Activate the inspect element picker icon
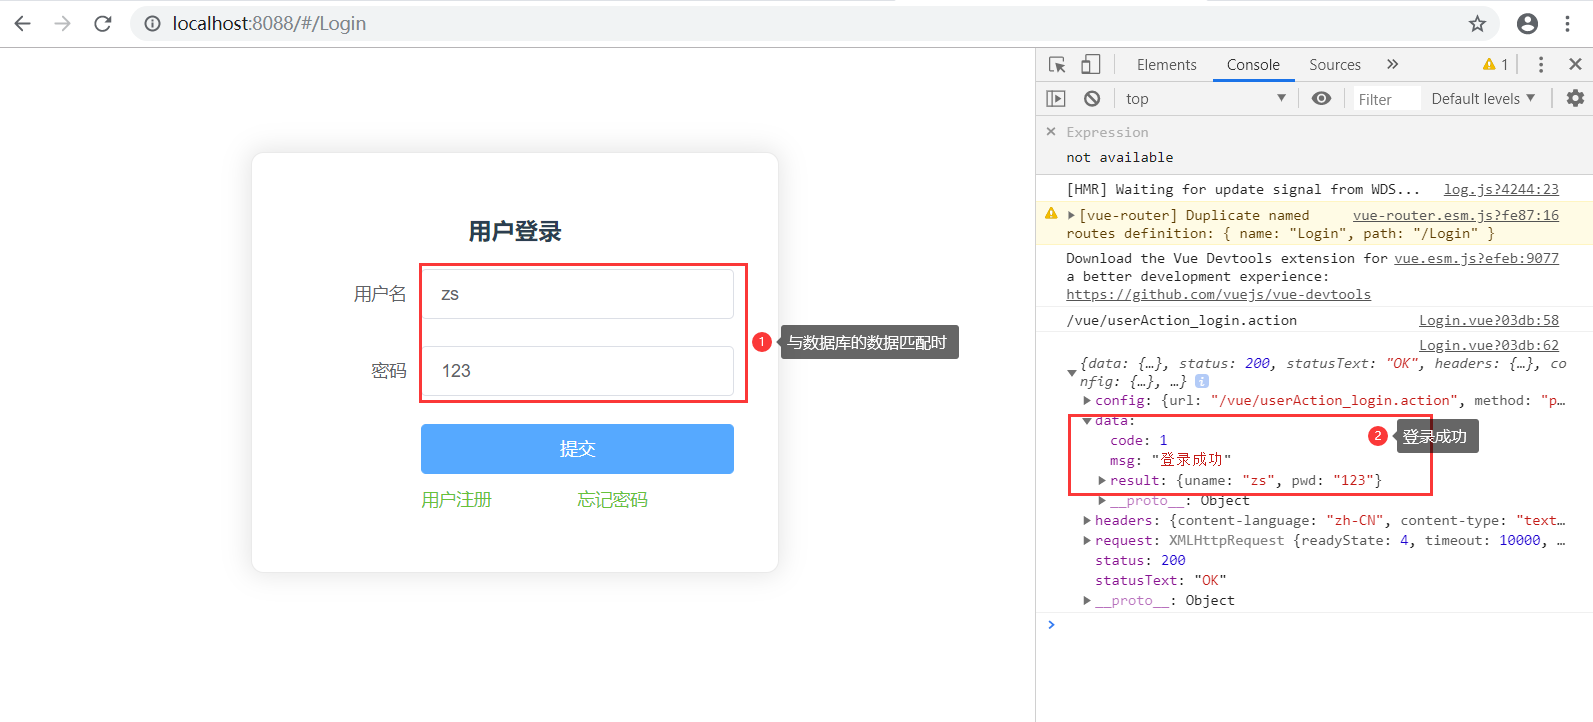This screenshot has width=1593, height=722. (1057, 64)
